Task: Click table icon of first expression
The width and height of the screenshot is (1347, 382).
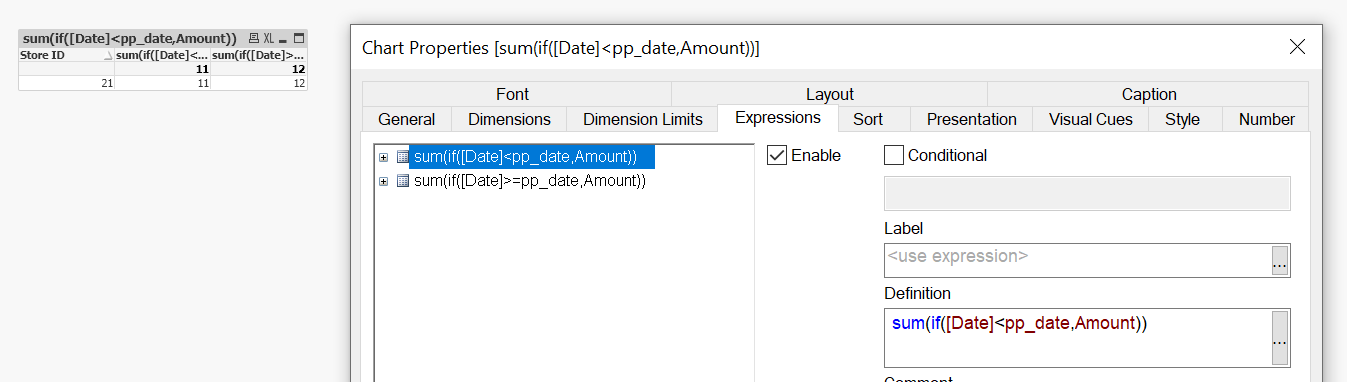Action: click(x=402, y=156)
